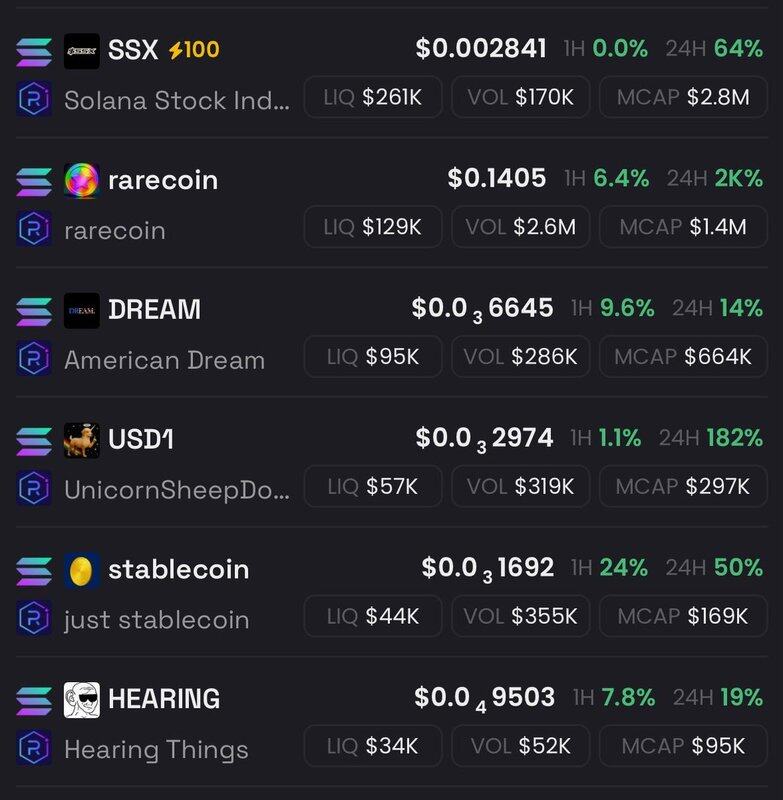Tap the HEARING sunglasses face logo
Viewport: 783px width, 800px height.
click(82, 699)
